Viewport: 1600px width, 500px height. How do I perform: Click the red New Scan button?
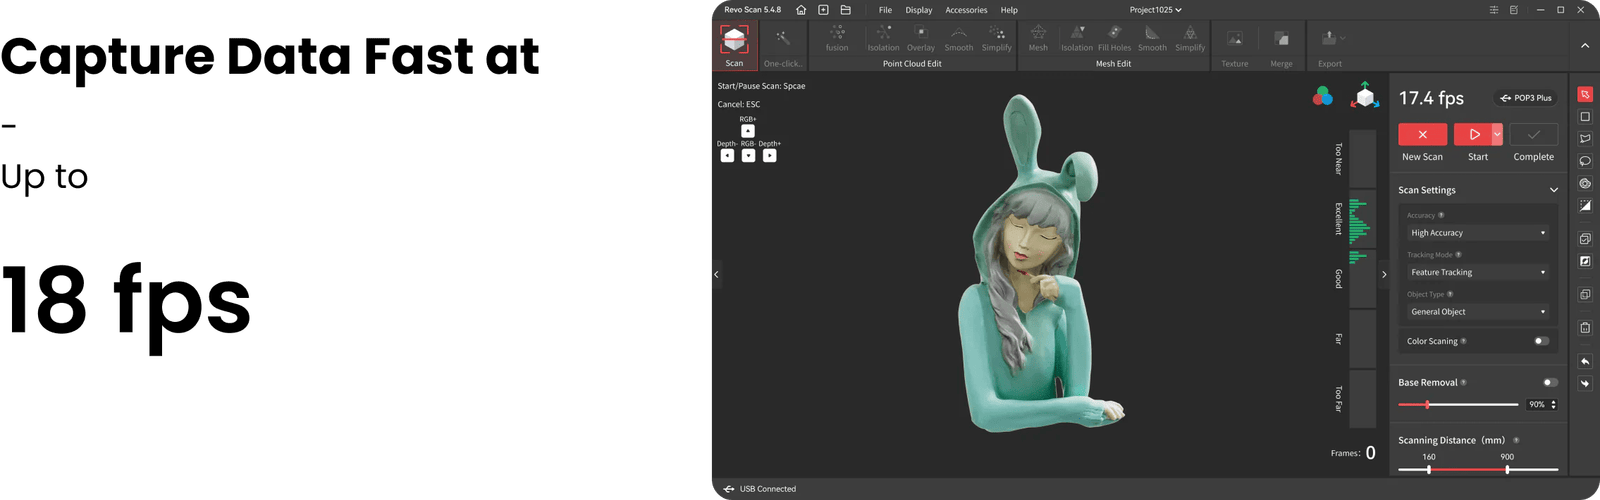point(1422,134)
